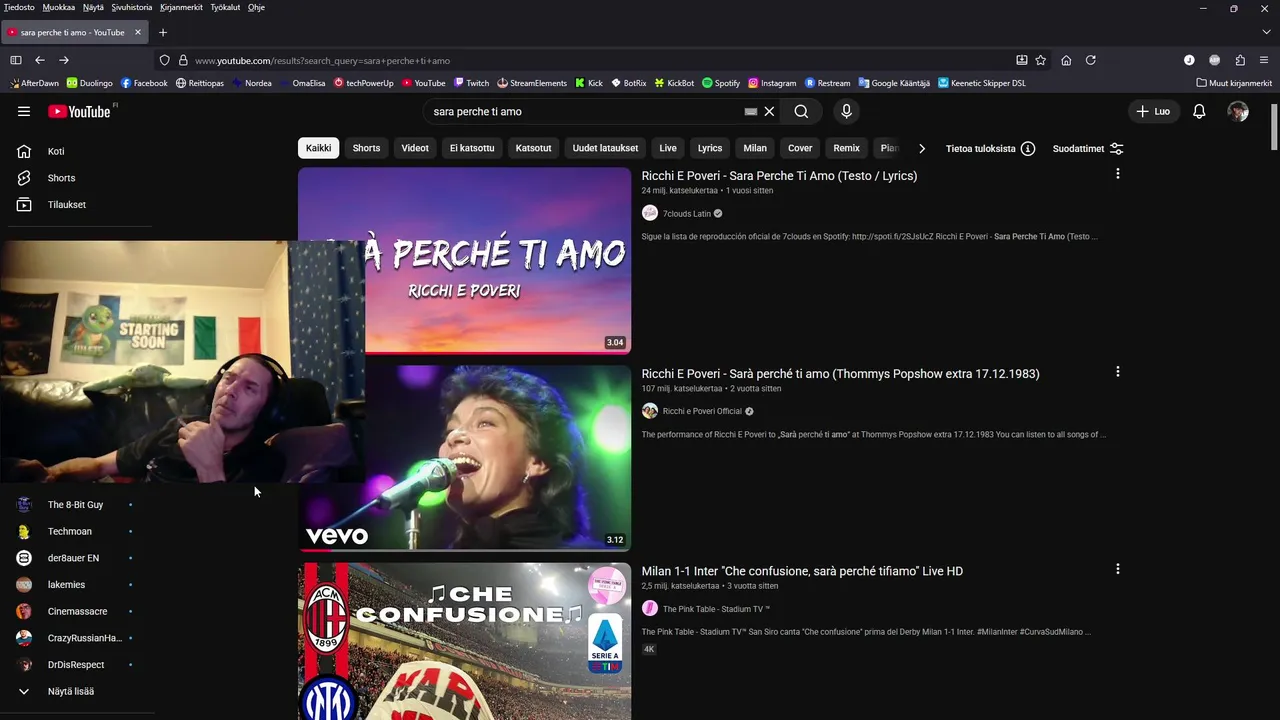The image size is (1280, 720).
Task: Bookmark this page with the star icon
Action: [x=1041, y=60]
